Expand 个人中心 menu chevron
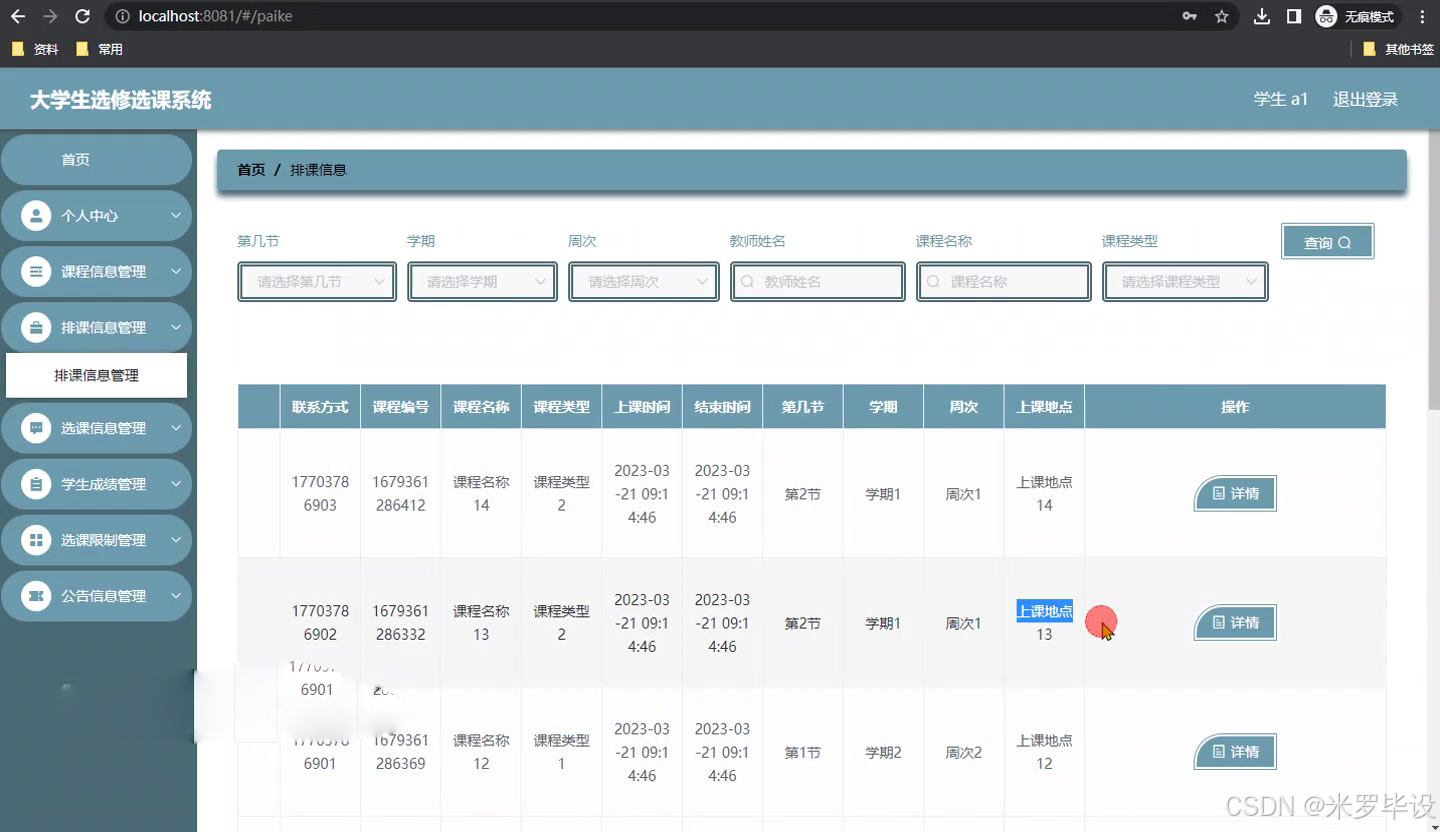 tap(176, 216)
